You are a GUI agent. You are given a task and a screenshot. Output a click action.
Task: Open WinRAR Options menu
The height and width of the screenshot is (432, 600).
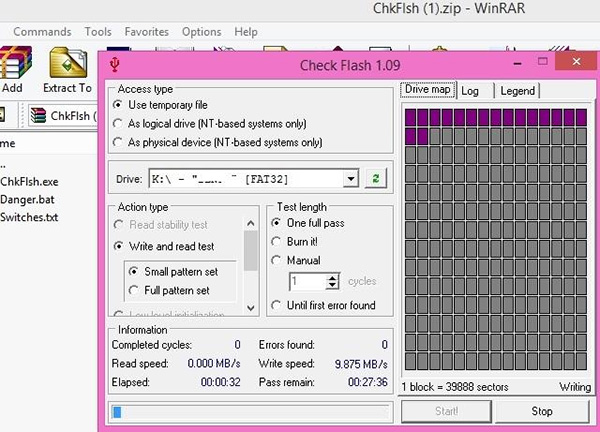tap(202, 32)
